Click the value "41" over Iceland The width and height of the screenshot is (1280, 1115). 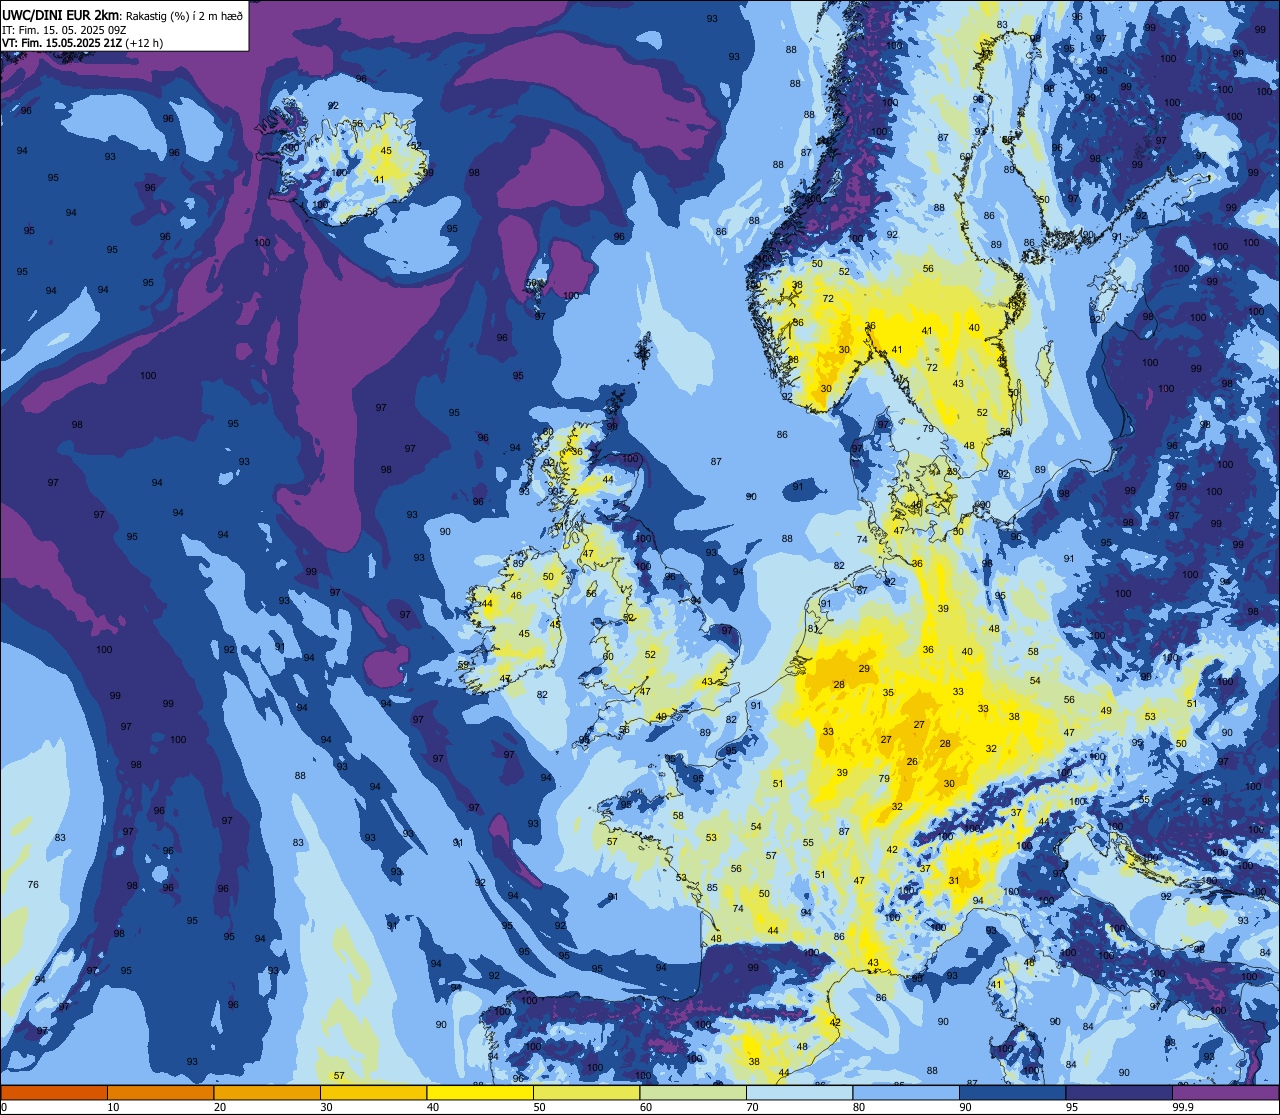coord(379,180)
